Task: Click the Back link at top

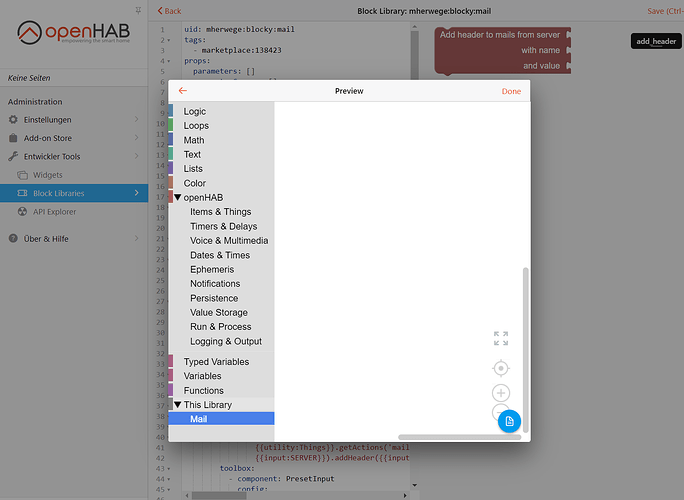Action: [x=169, y=11]
